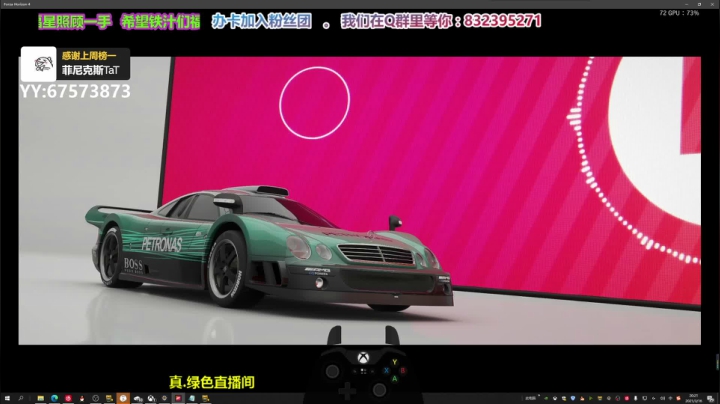Click the QQ group number 832395271

click(502, 21)
